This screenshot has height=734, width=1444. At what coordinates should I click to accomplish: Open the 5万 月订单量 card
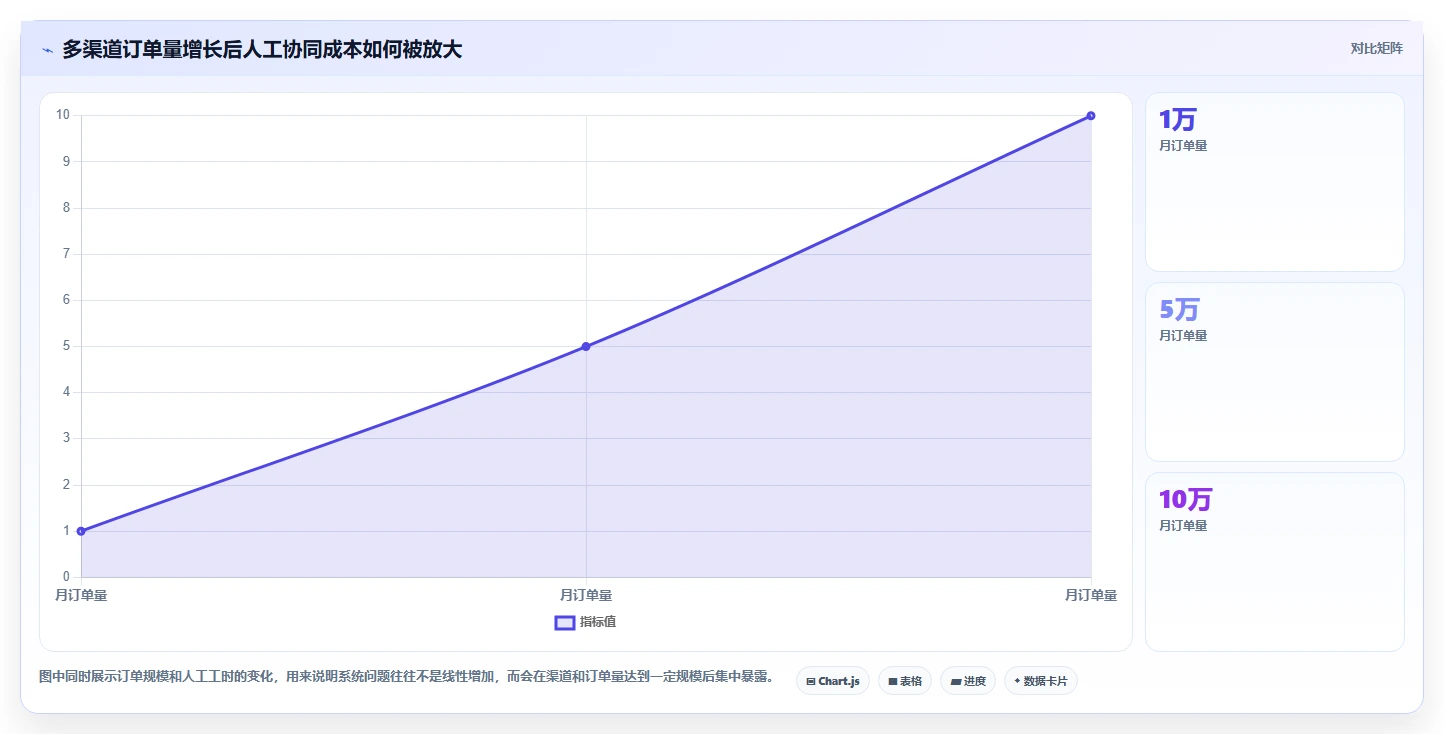click(1275, 372)
